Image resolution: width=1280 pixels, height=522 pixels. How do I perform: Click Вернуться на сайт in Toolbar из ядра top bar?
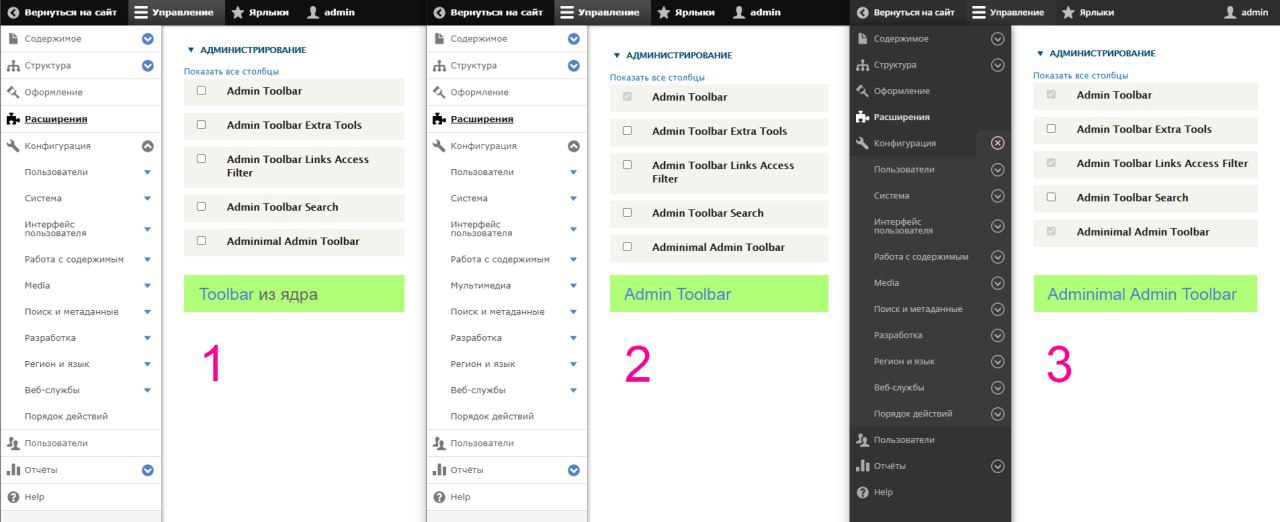[63, 12]
